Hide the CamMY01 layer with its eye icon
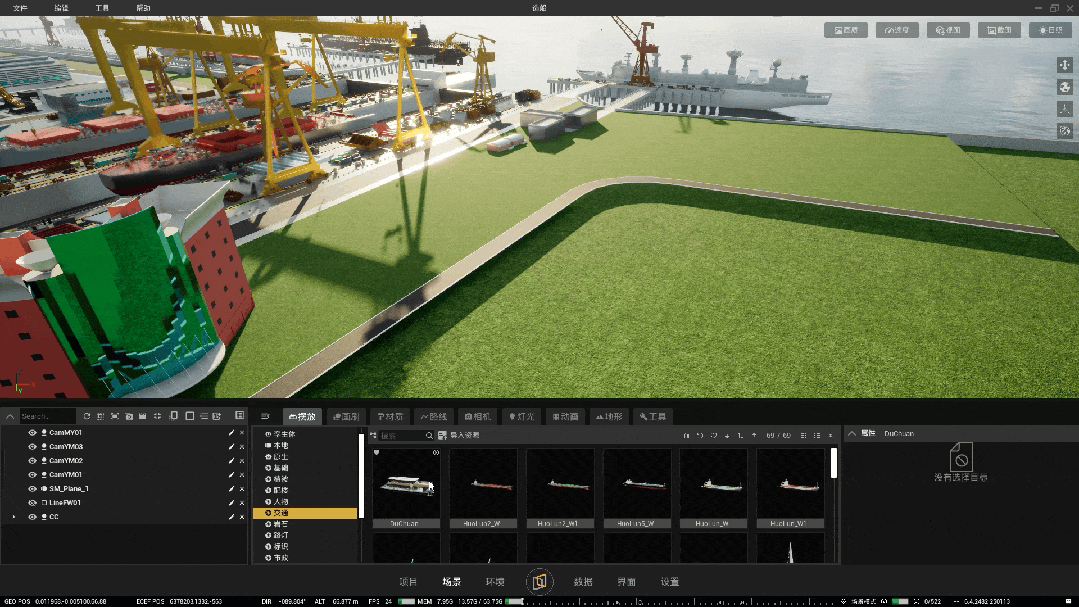The image size is (1079, 607). [x=32, y=433]
